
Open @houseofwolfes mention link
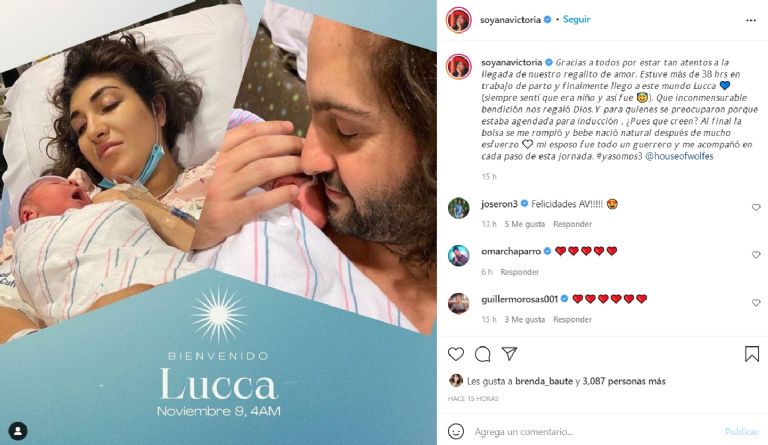click(x=679, y=156)
